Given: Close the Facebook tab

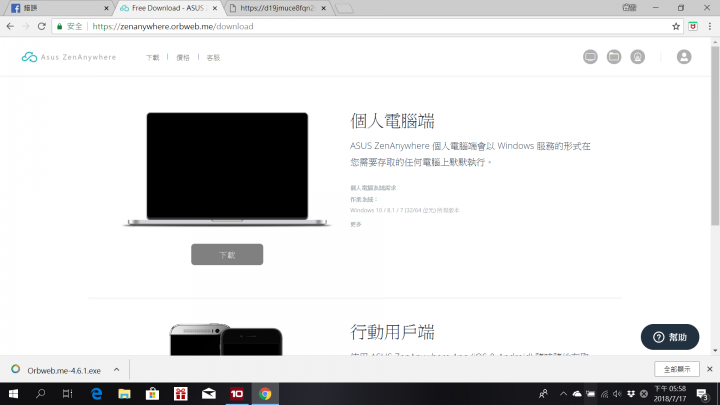Looking at the screenshot, I should pos(106,8).
